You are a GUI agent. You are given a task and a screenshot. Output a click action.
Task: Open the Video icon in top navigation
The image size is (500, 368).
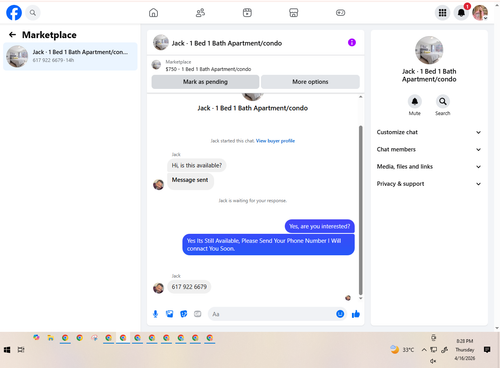pyautogui.click(x=247, y=13)
